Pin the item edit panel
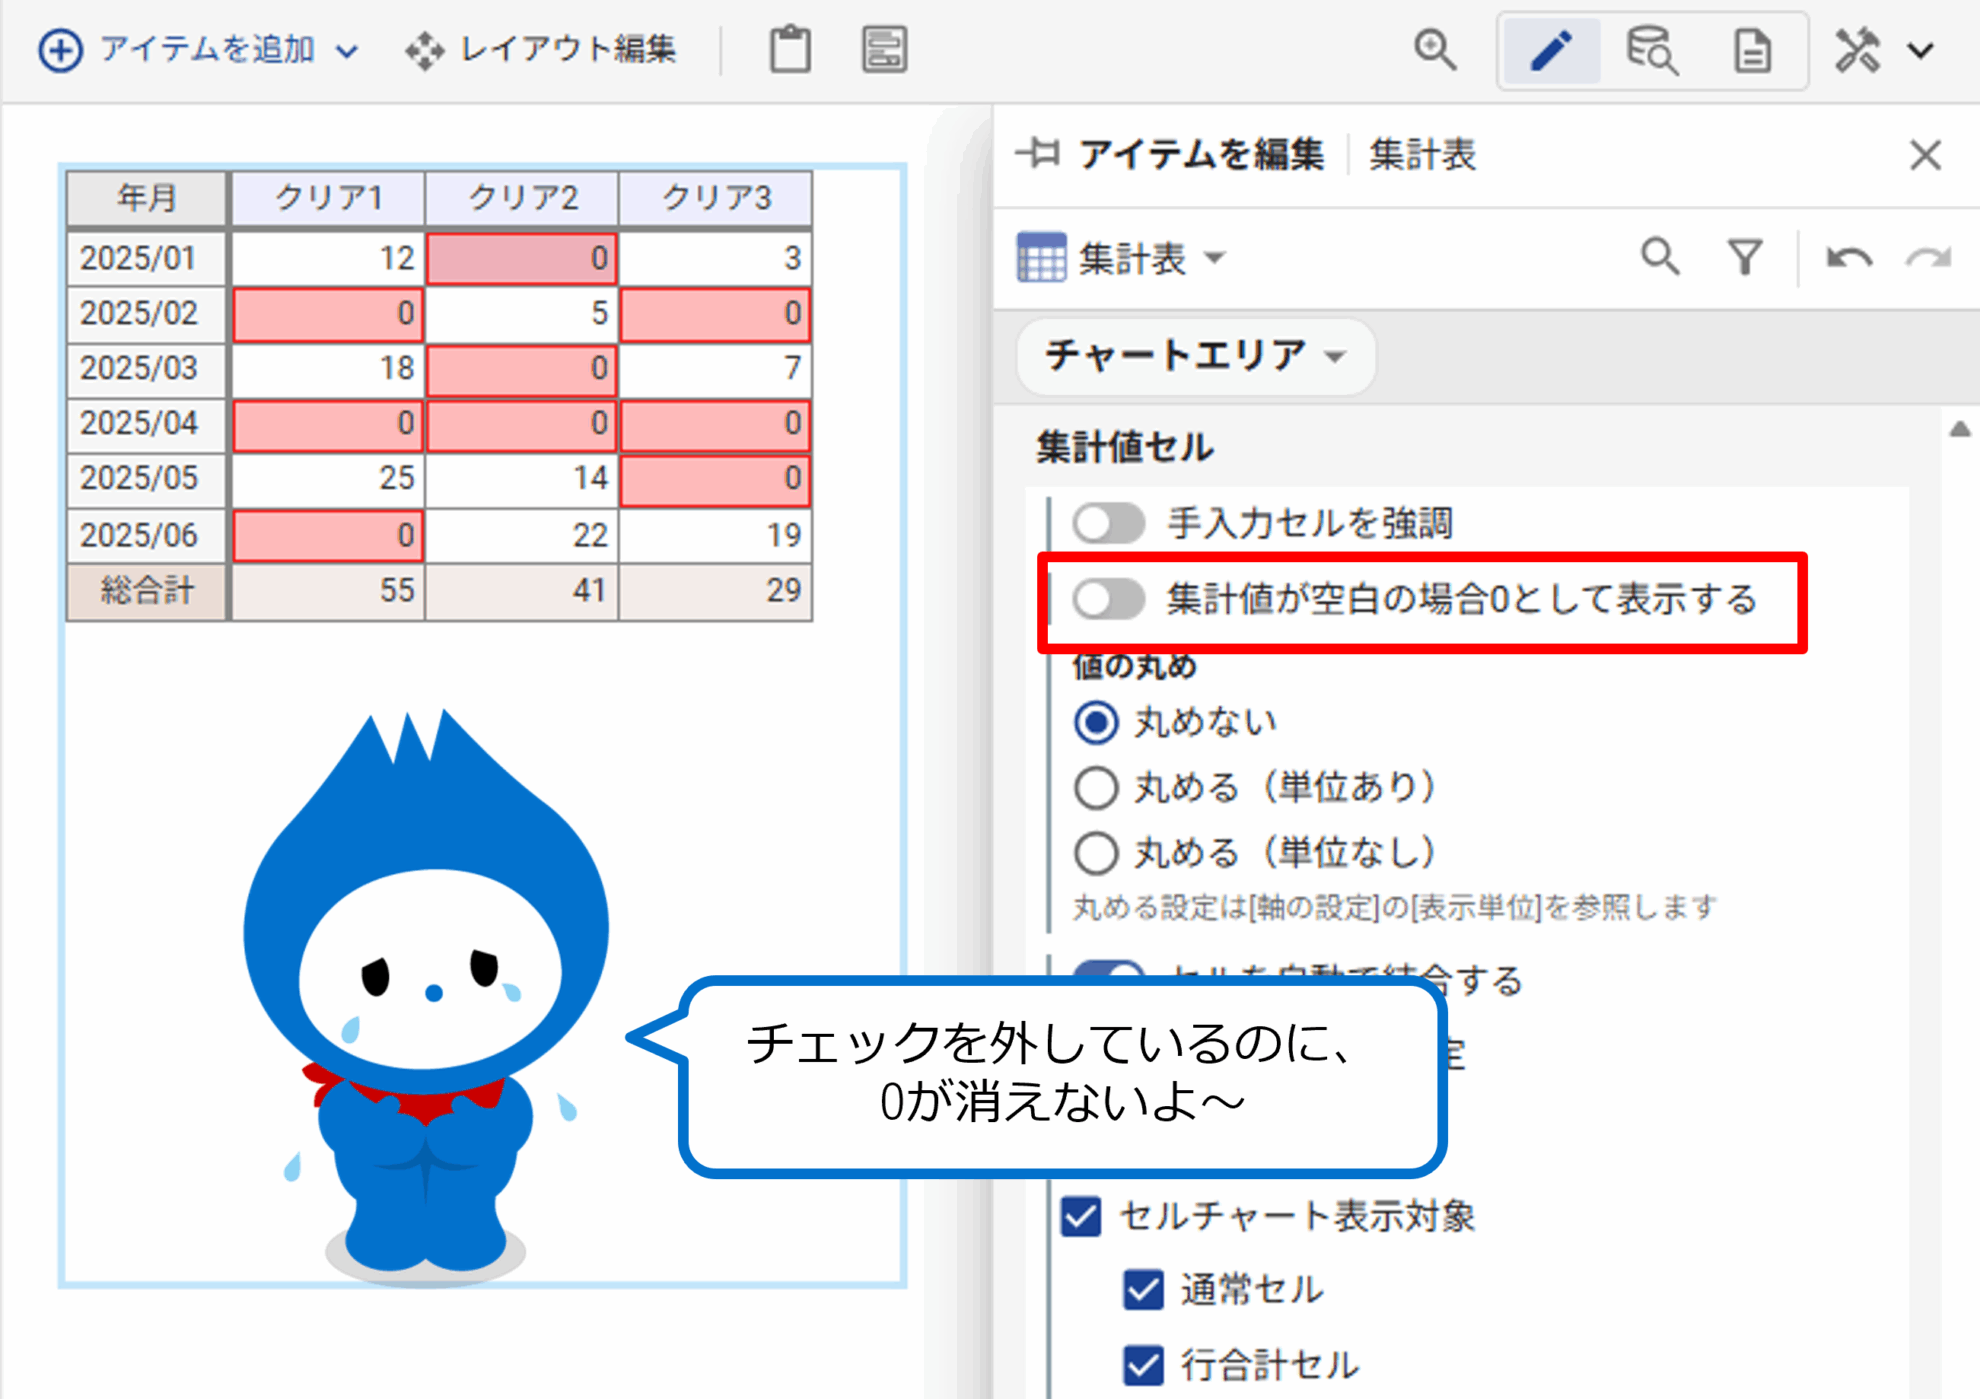 [1039, 154]
